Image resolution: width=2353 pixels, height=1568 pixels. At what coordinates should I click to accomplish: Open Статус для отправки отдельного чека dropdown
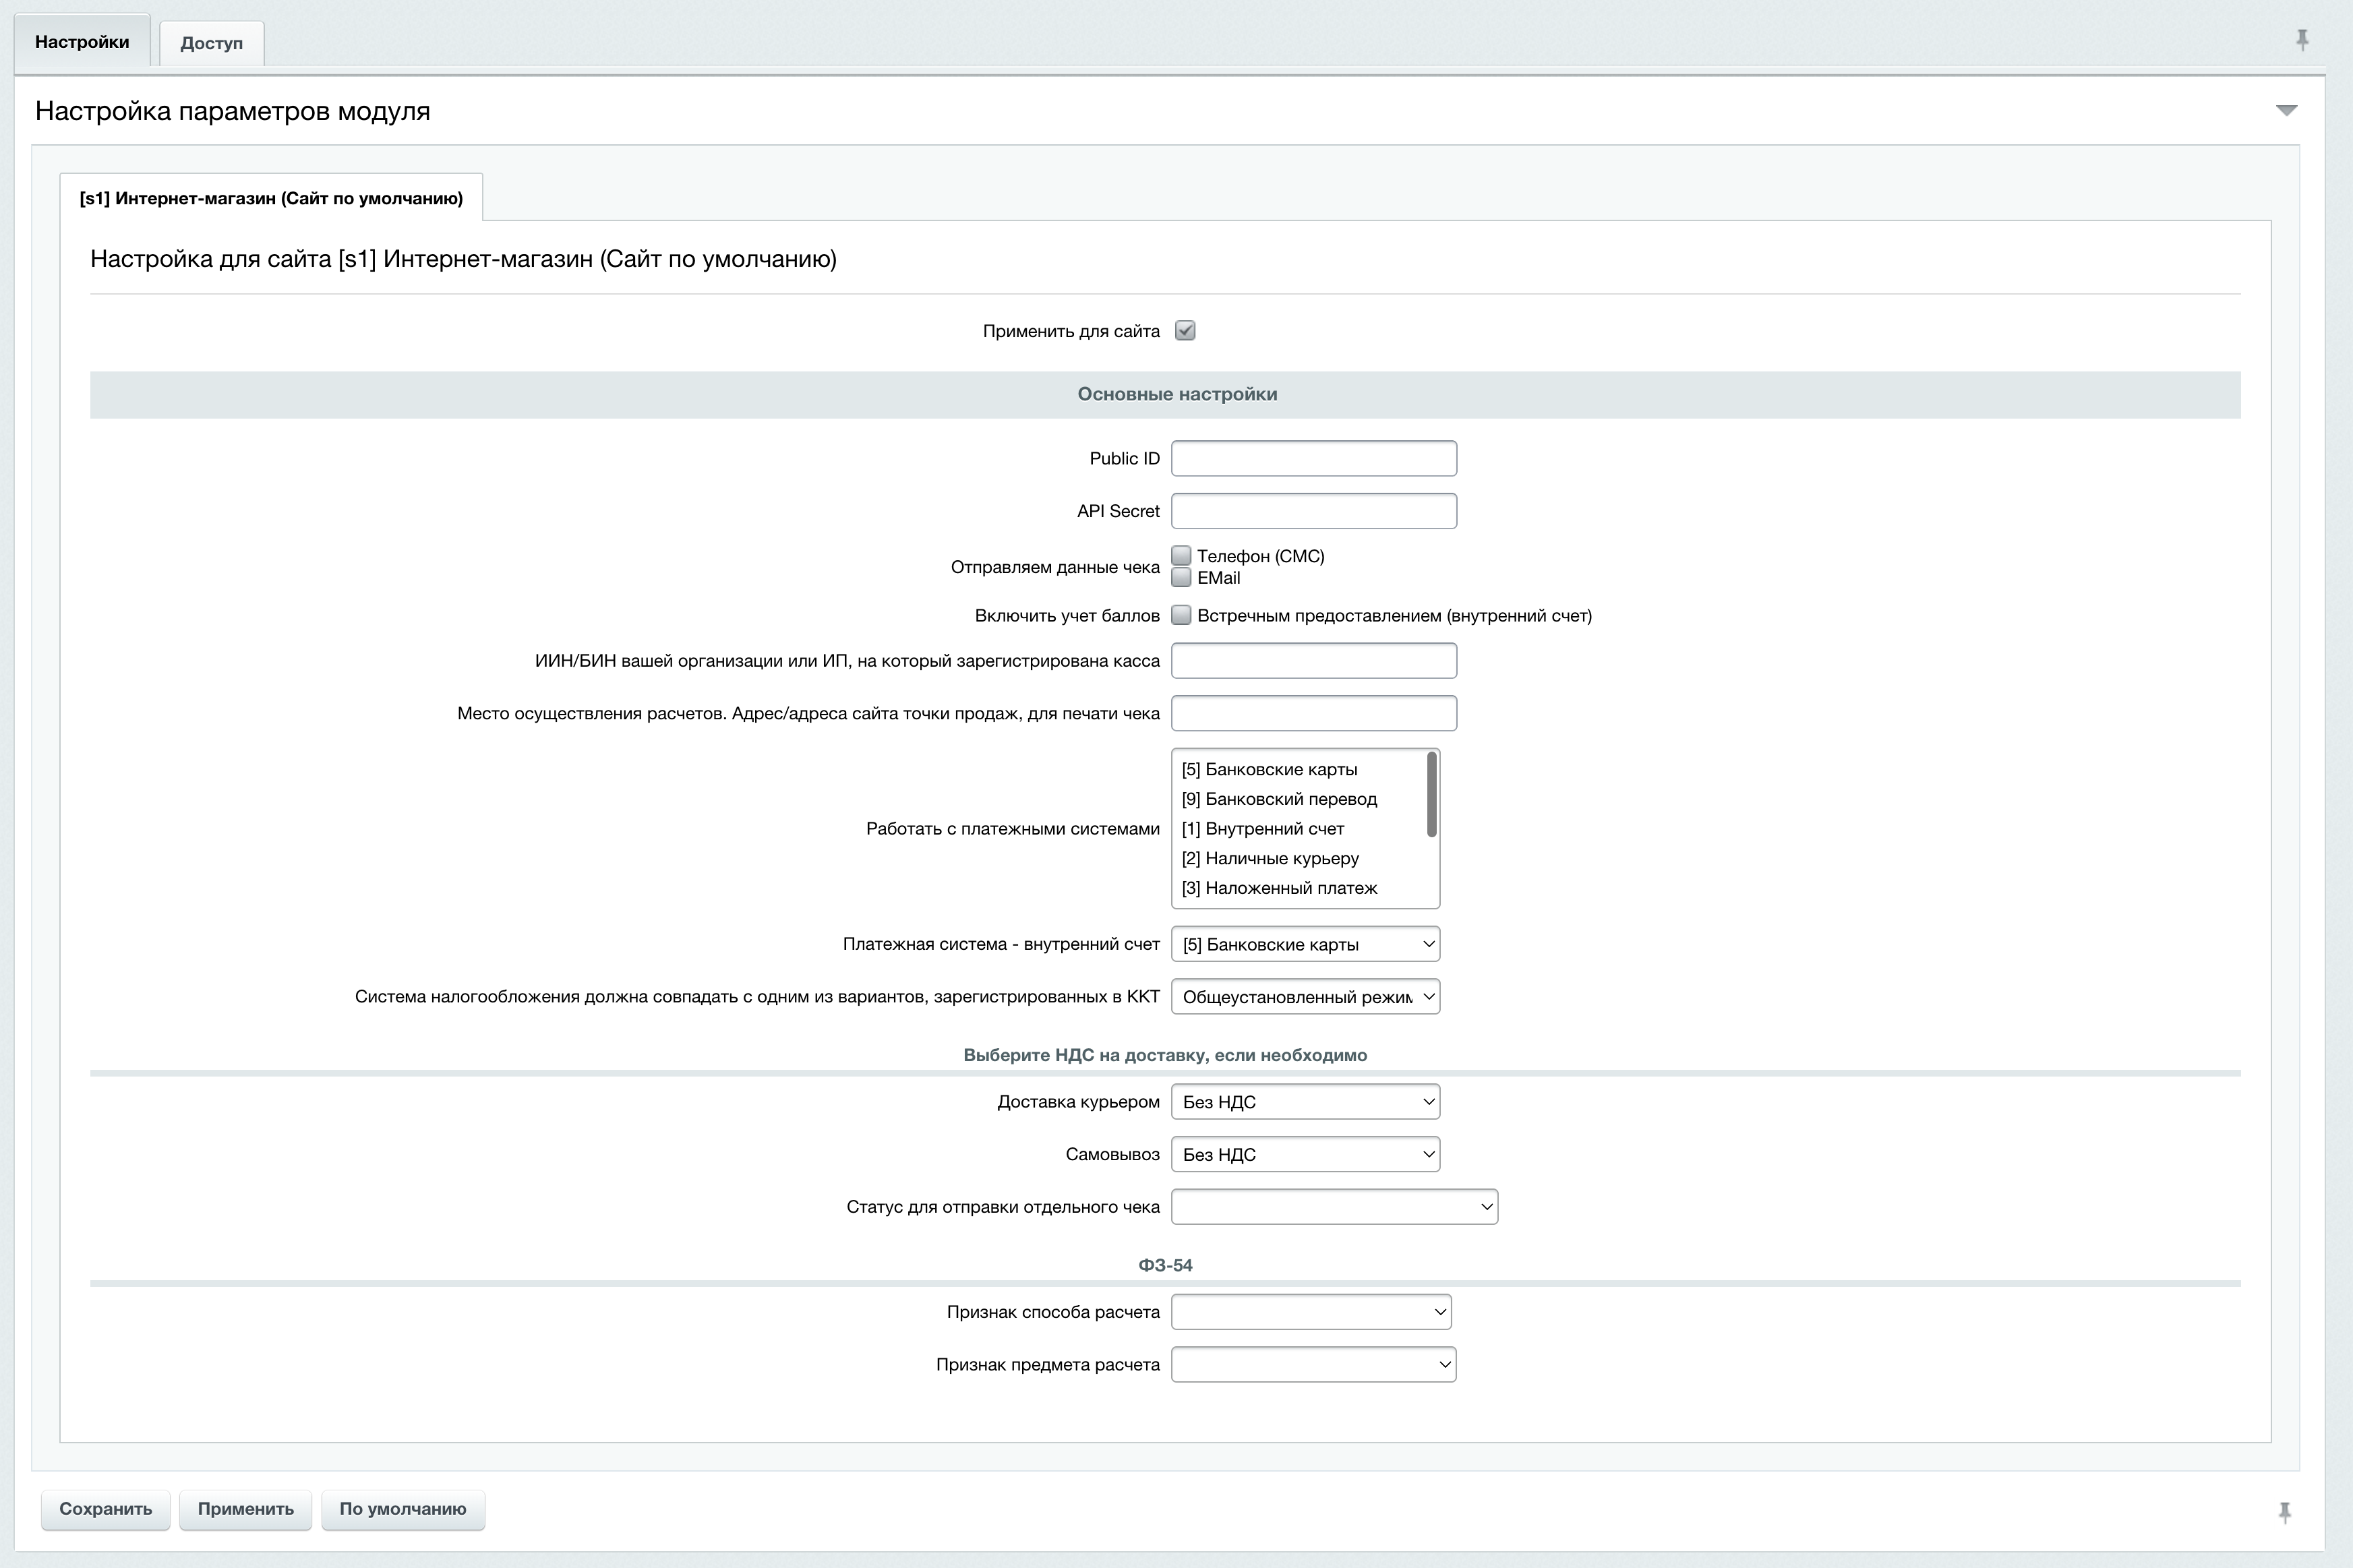tap(1334, 1207)
